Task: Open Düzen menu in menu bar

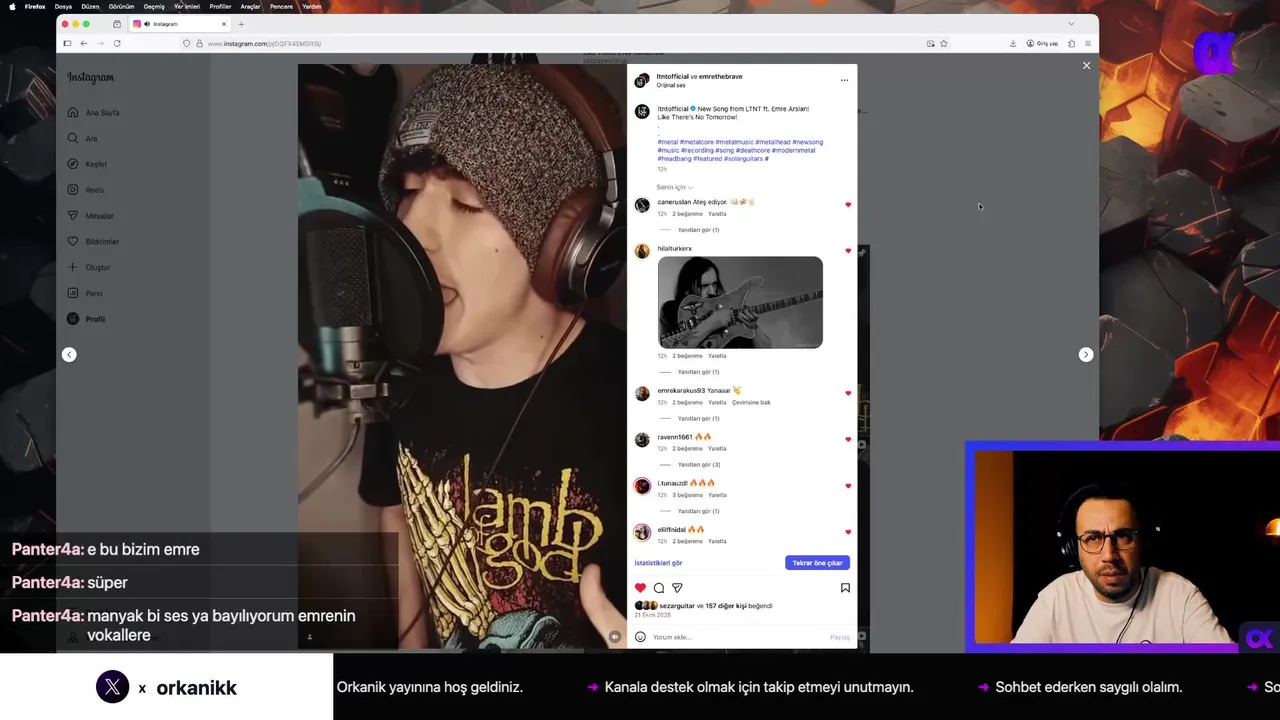Action: point(90,6)
